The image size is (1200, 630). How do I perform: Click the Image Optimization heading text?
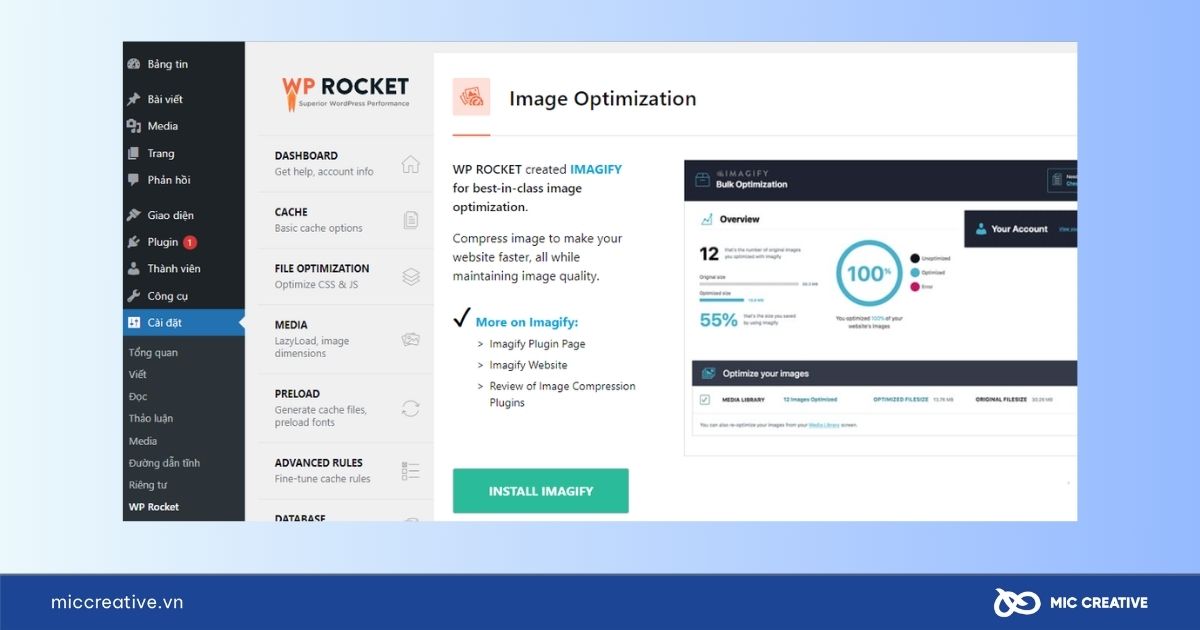tap(603, 98)
